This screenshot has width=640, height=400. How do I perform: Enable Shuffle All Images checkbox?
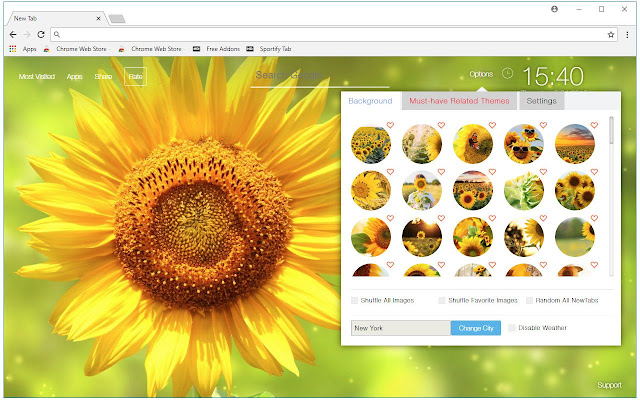pos(354,300)
